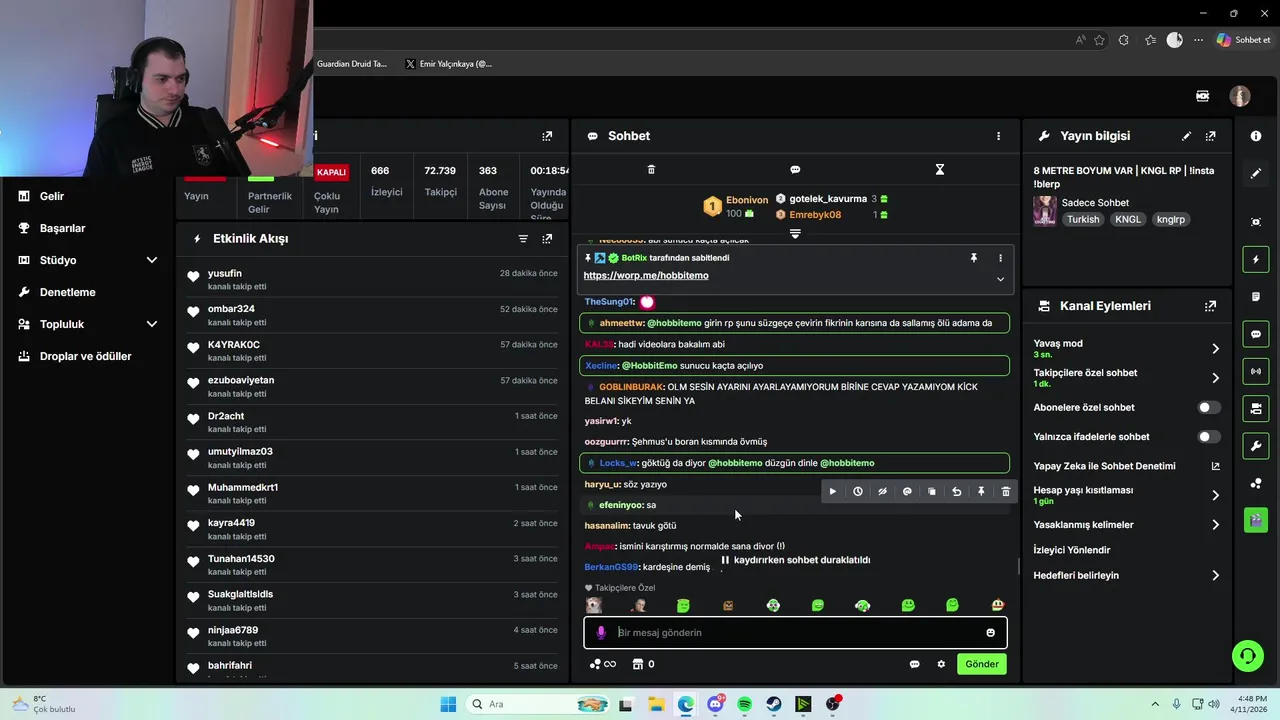
Task: Pop out the Yayın bilgisi panel
Action: (1211, 136)
